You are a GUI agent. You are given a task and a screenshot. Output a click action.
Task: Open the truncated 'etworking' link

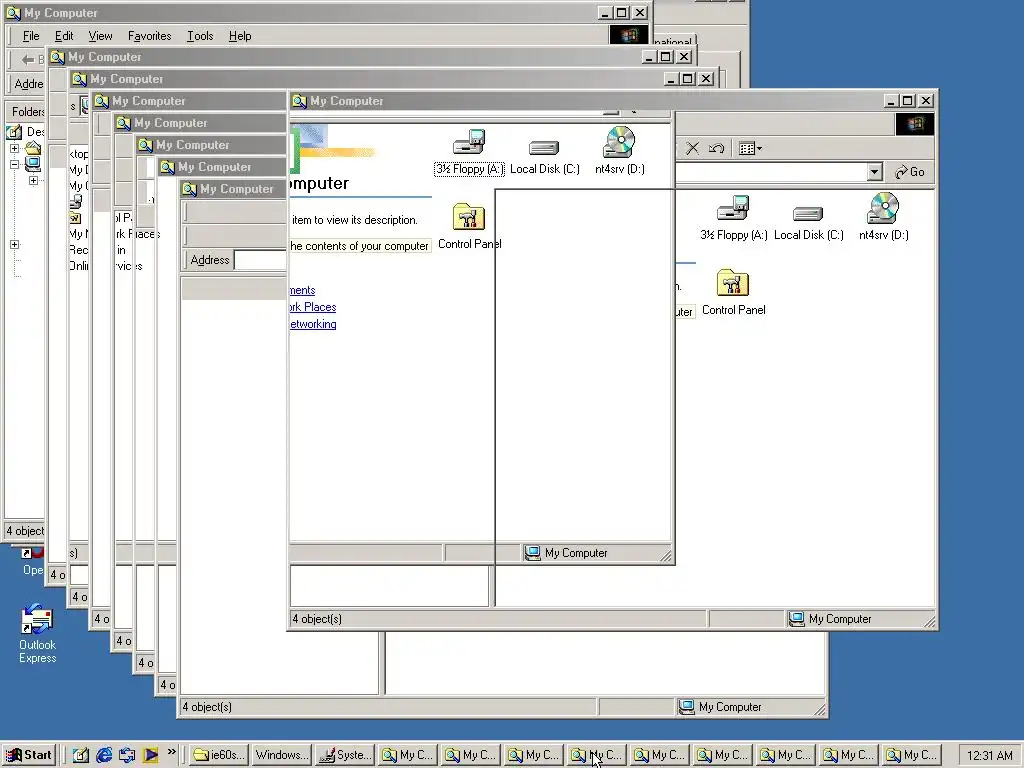point(313,324)
